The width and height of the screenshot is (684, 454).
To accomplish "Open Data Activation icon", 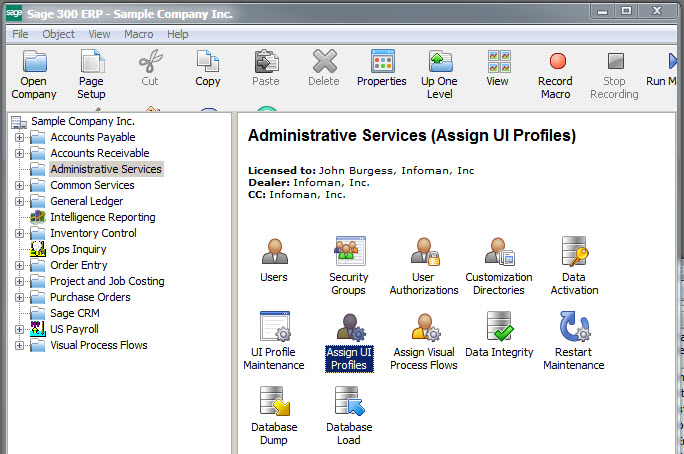I will click(x=574, y=266).
